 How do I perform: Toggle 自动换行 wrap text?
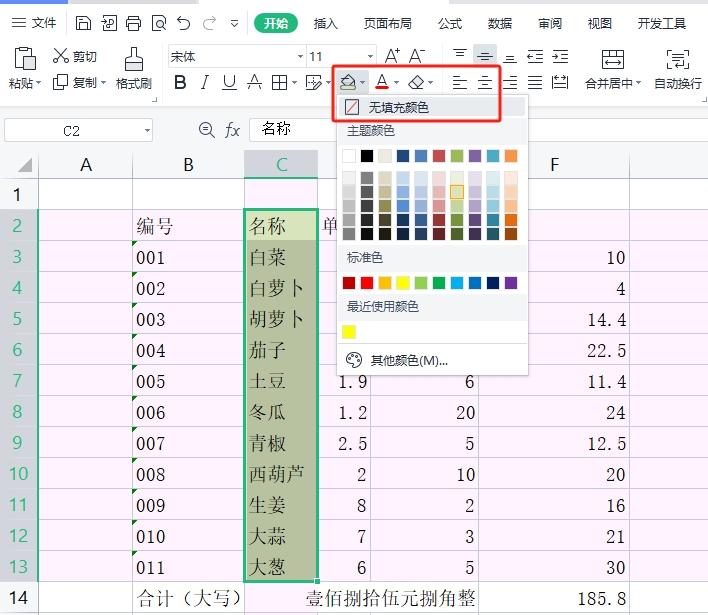(x=678, y=68)
